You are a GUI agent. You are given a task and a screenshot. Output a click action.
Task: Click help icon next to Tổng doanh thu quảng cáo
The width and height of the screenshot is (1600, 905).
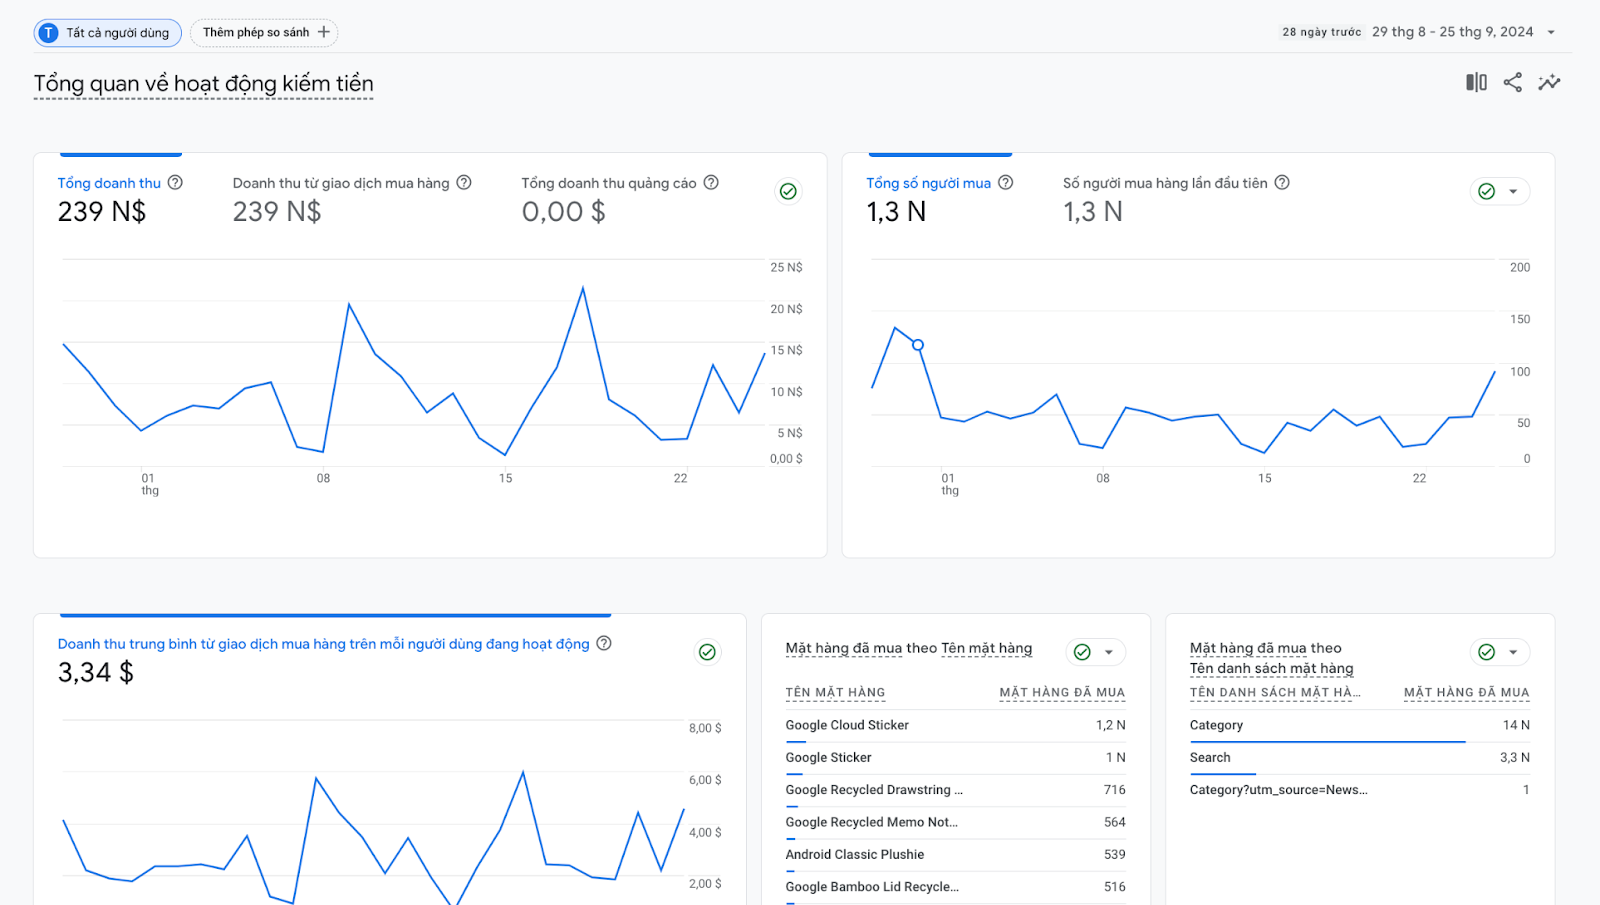tap(711, 182)
